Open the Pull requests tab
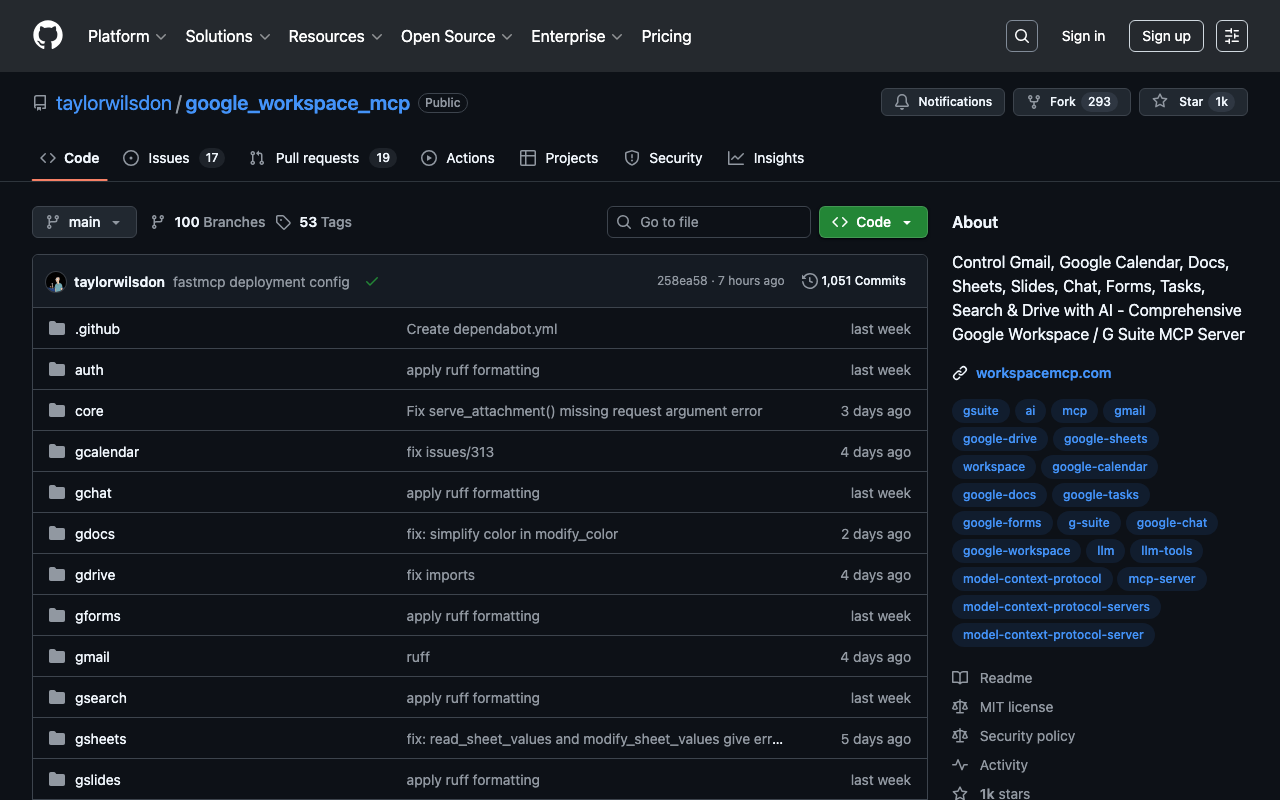This screenshot has height=800, width=1280. pyautogui.click(x=317, y=158)
